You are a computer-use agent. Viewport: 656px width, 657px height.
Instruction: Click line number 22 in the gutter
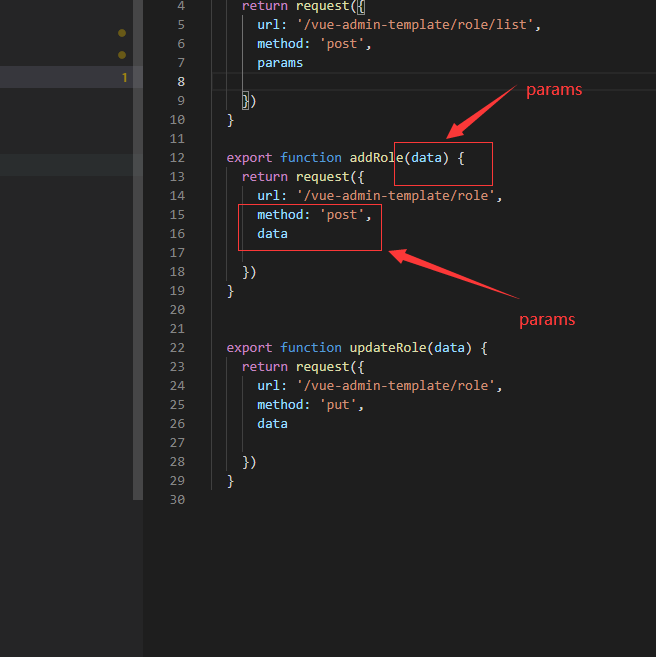[x=177, y=348]
